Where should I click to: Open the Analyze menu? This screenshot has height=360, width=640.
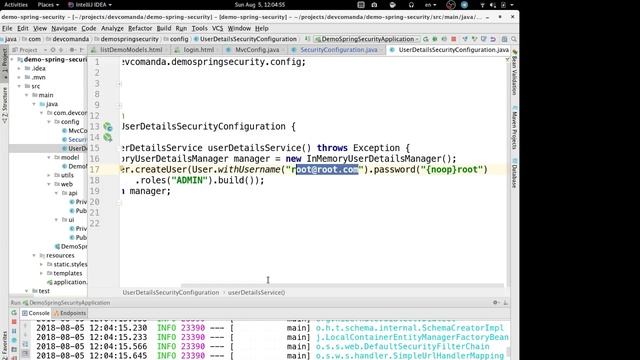[x=112, y=28]
